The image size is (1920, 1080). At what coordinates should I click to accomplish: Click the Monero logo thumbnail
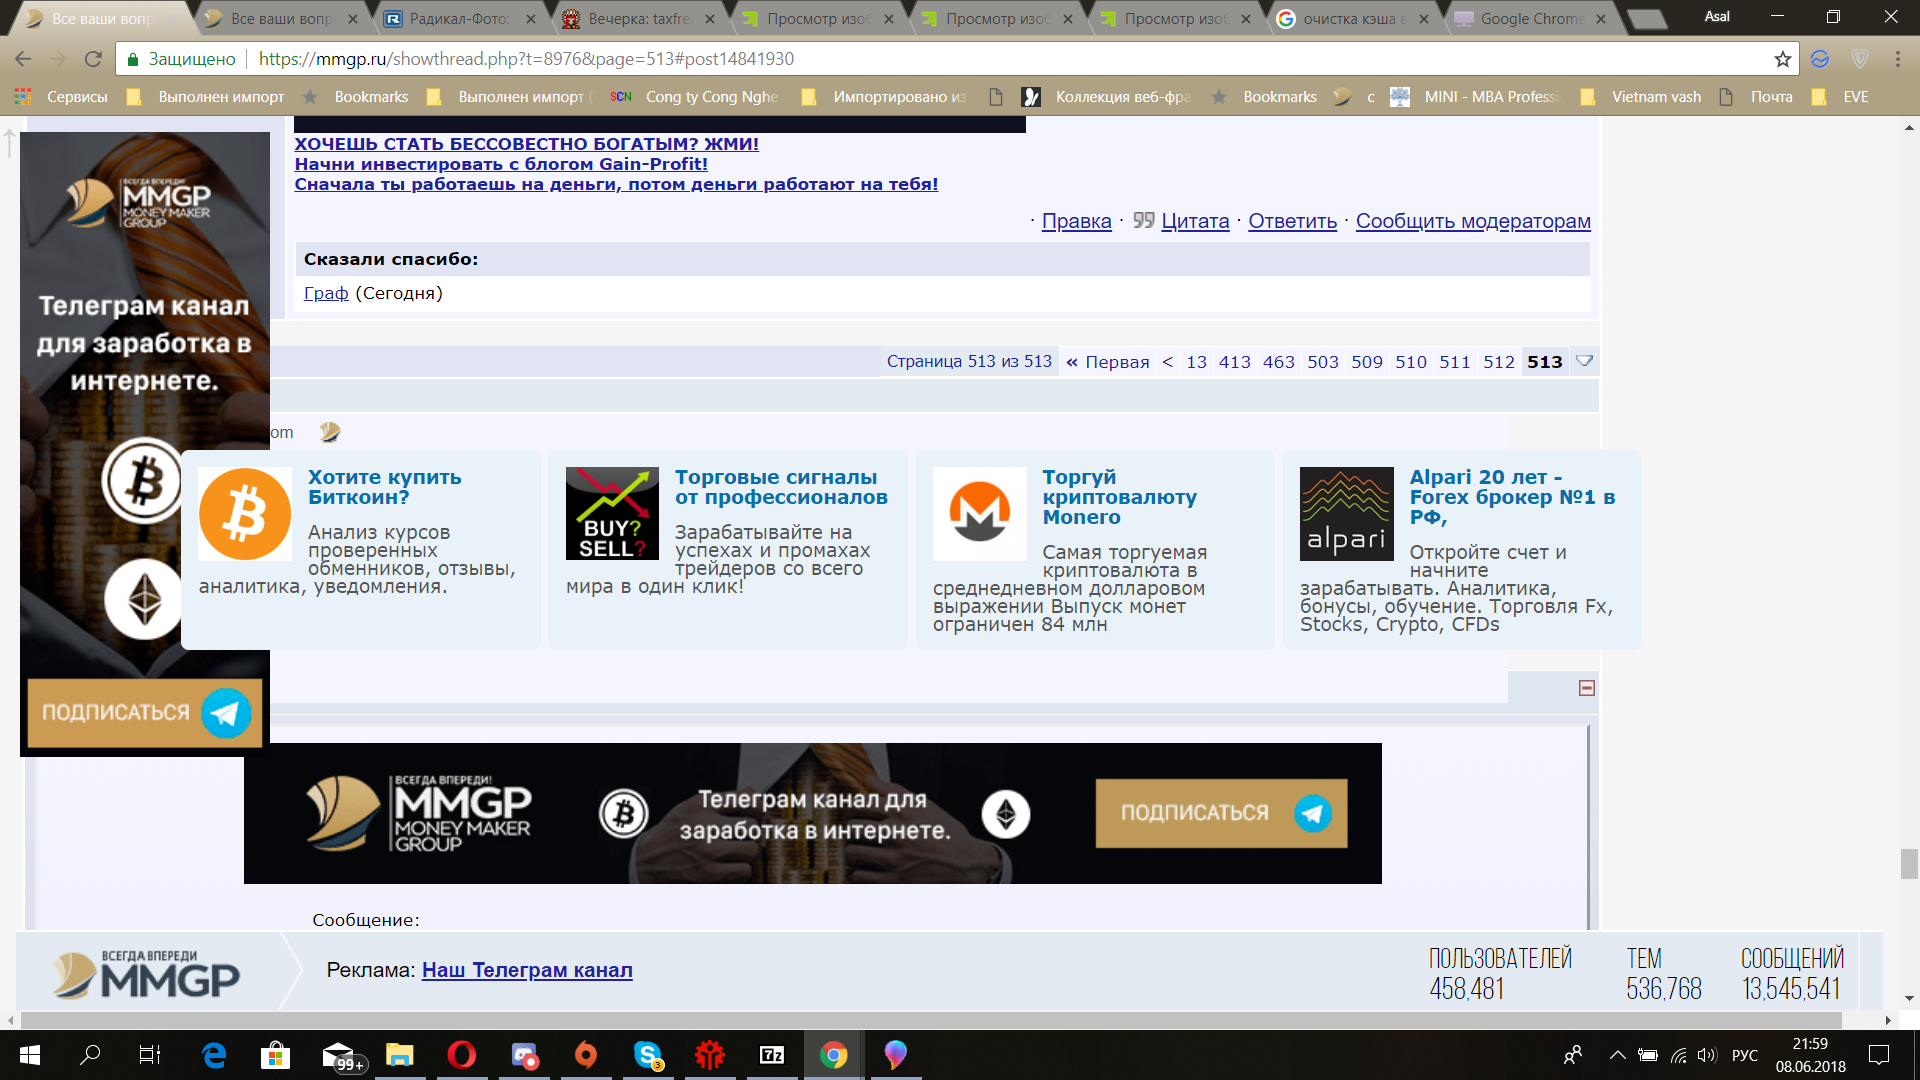(979, 513)
